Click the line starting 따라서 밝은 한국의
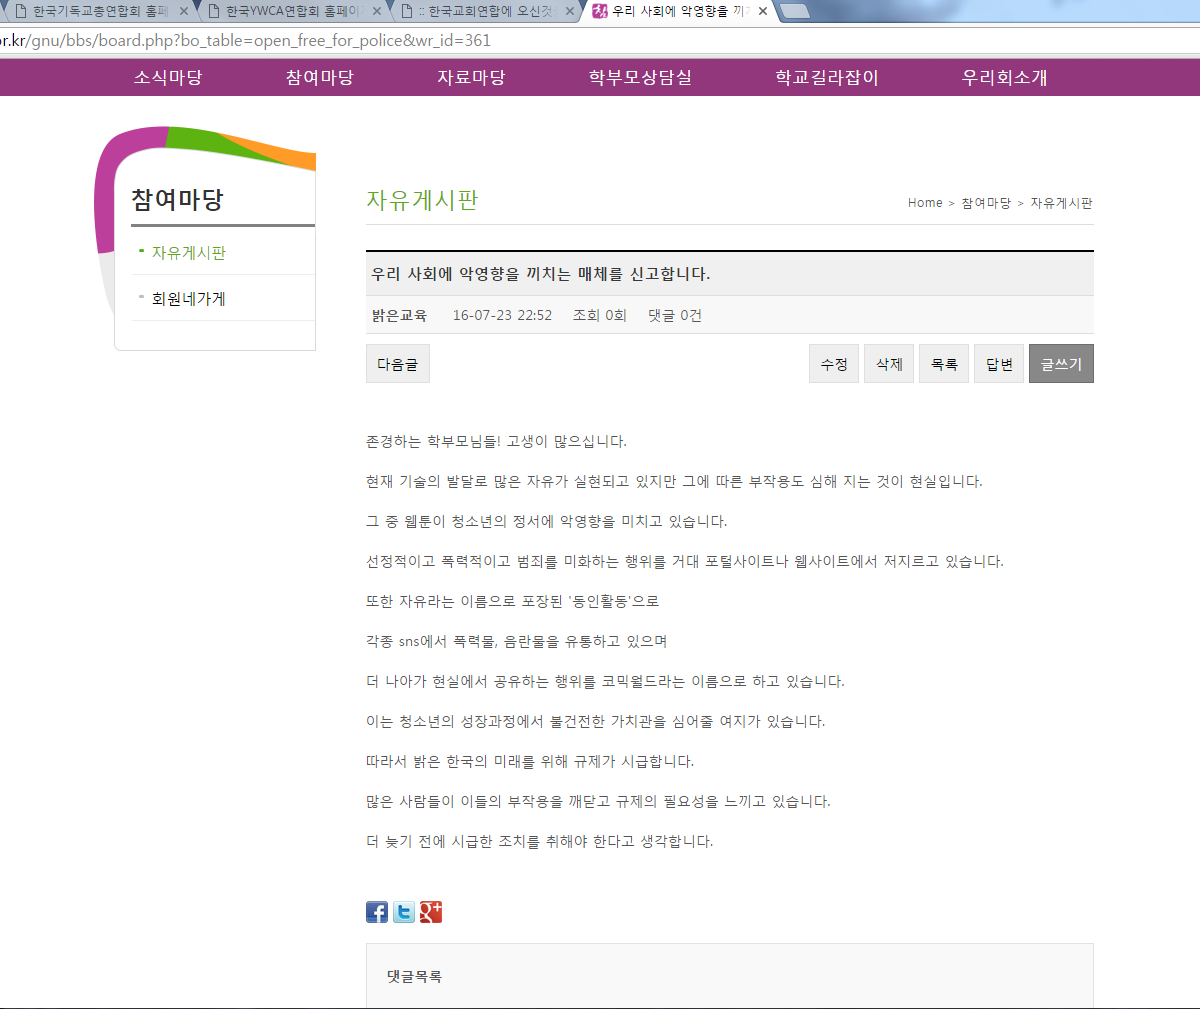The image size is (1200, 1009). pyautogui.click(x=530, y=761)
